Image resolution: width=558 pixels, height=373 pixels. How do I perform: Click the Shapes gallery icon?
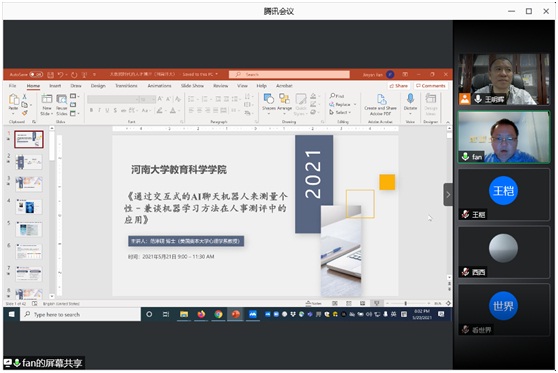coord(269,99)
